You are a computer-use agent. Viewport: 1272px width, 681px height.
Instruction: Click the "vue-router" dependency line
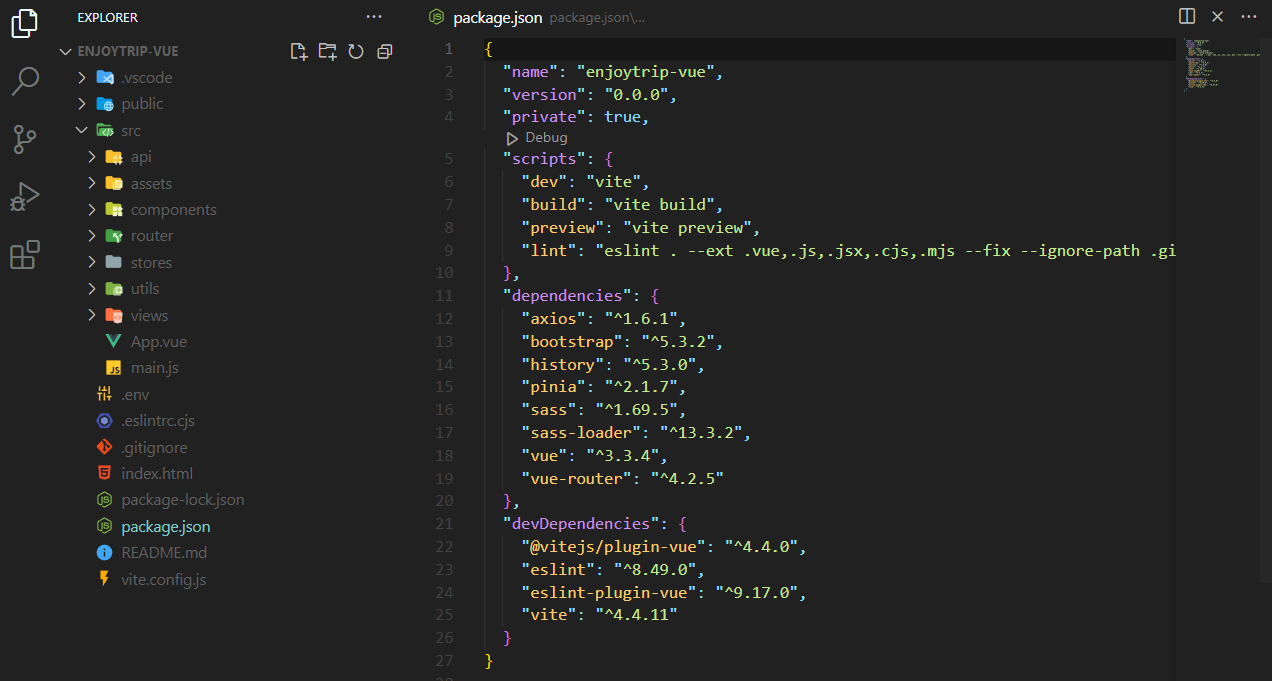tap(622, 478)
